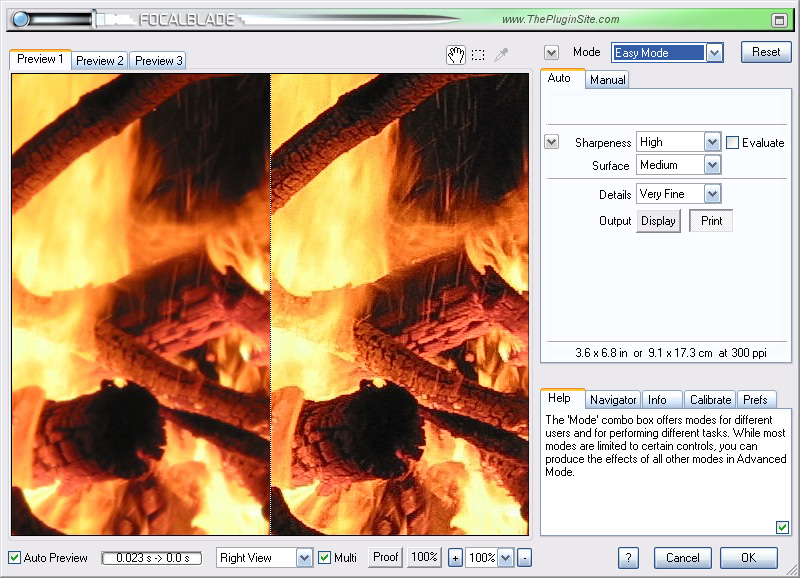Click the blue orb logo in title bar
Image resolution: width=800 pixels, height=578 pixels.
tap(21, 19)
